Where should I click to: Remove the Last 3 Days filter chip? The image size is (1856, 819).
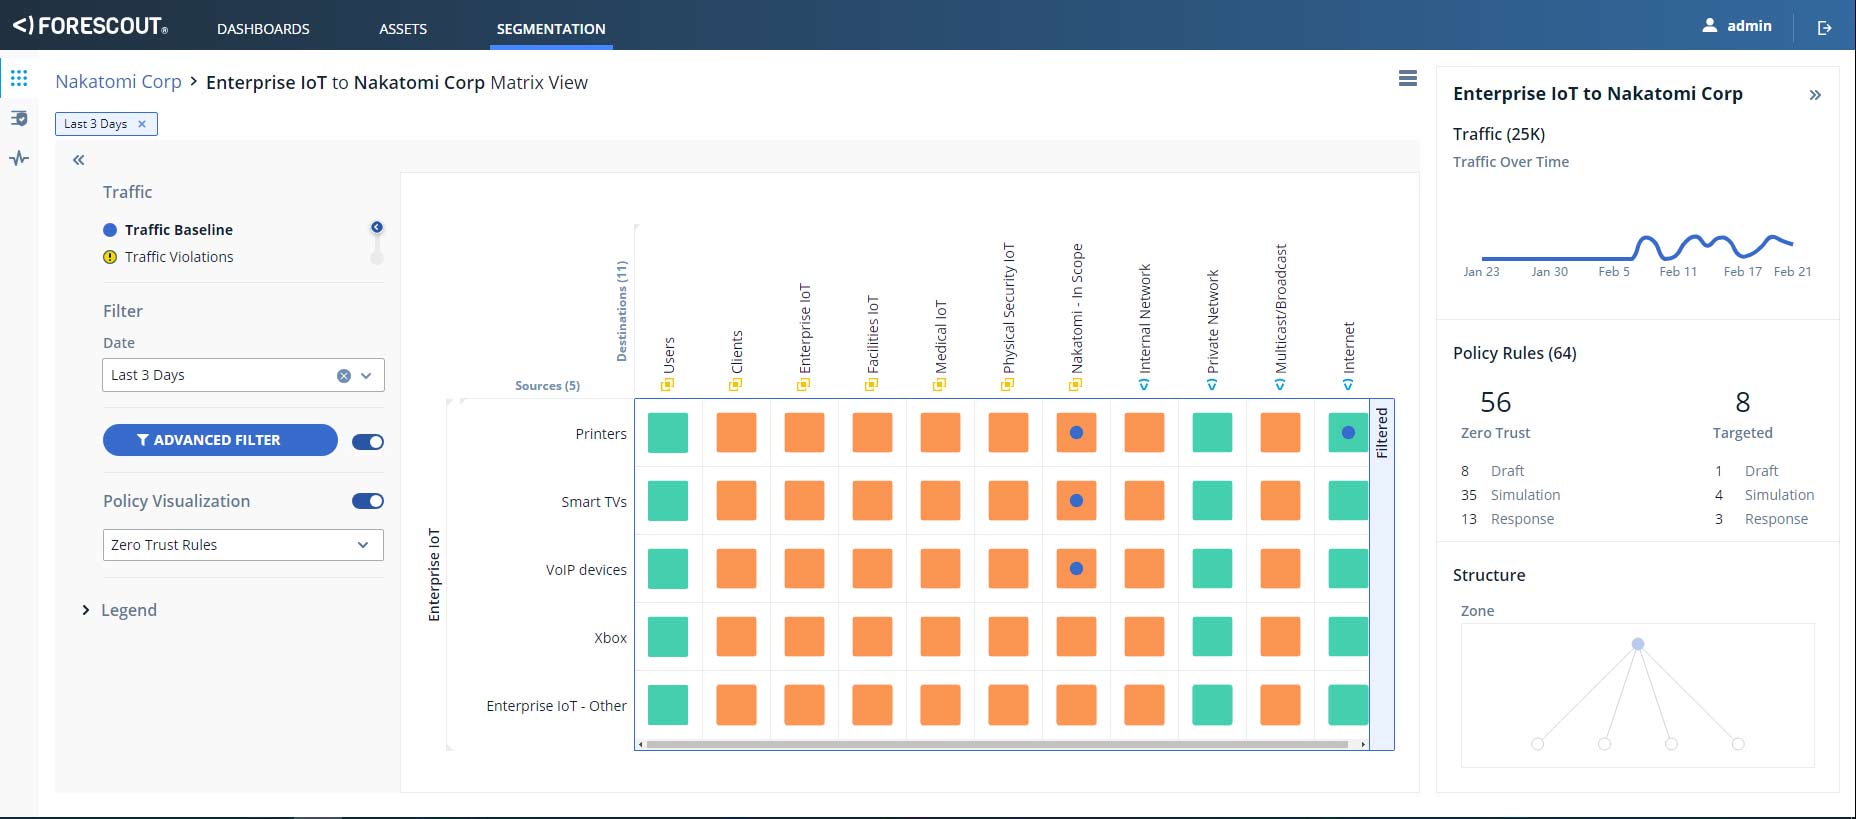point(142,124)
